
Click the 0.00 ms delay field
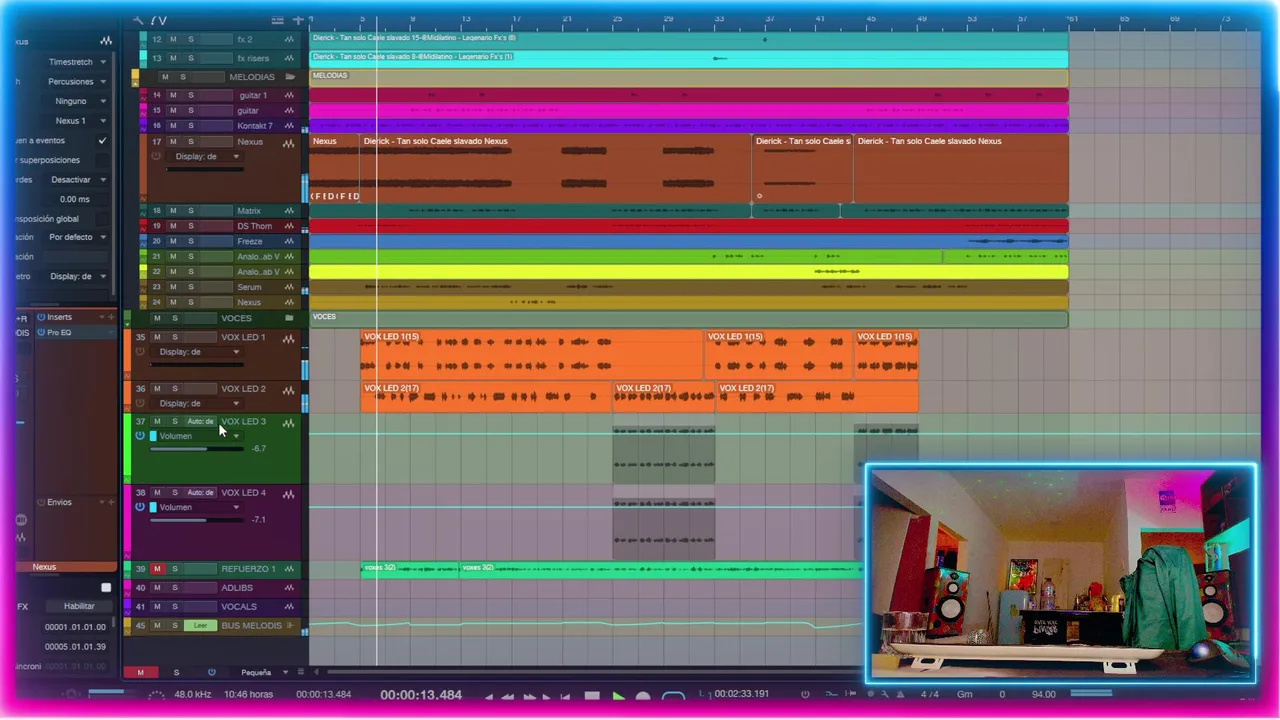pyautogui.click(x=73, y=199)
